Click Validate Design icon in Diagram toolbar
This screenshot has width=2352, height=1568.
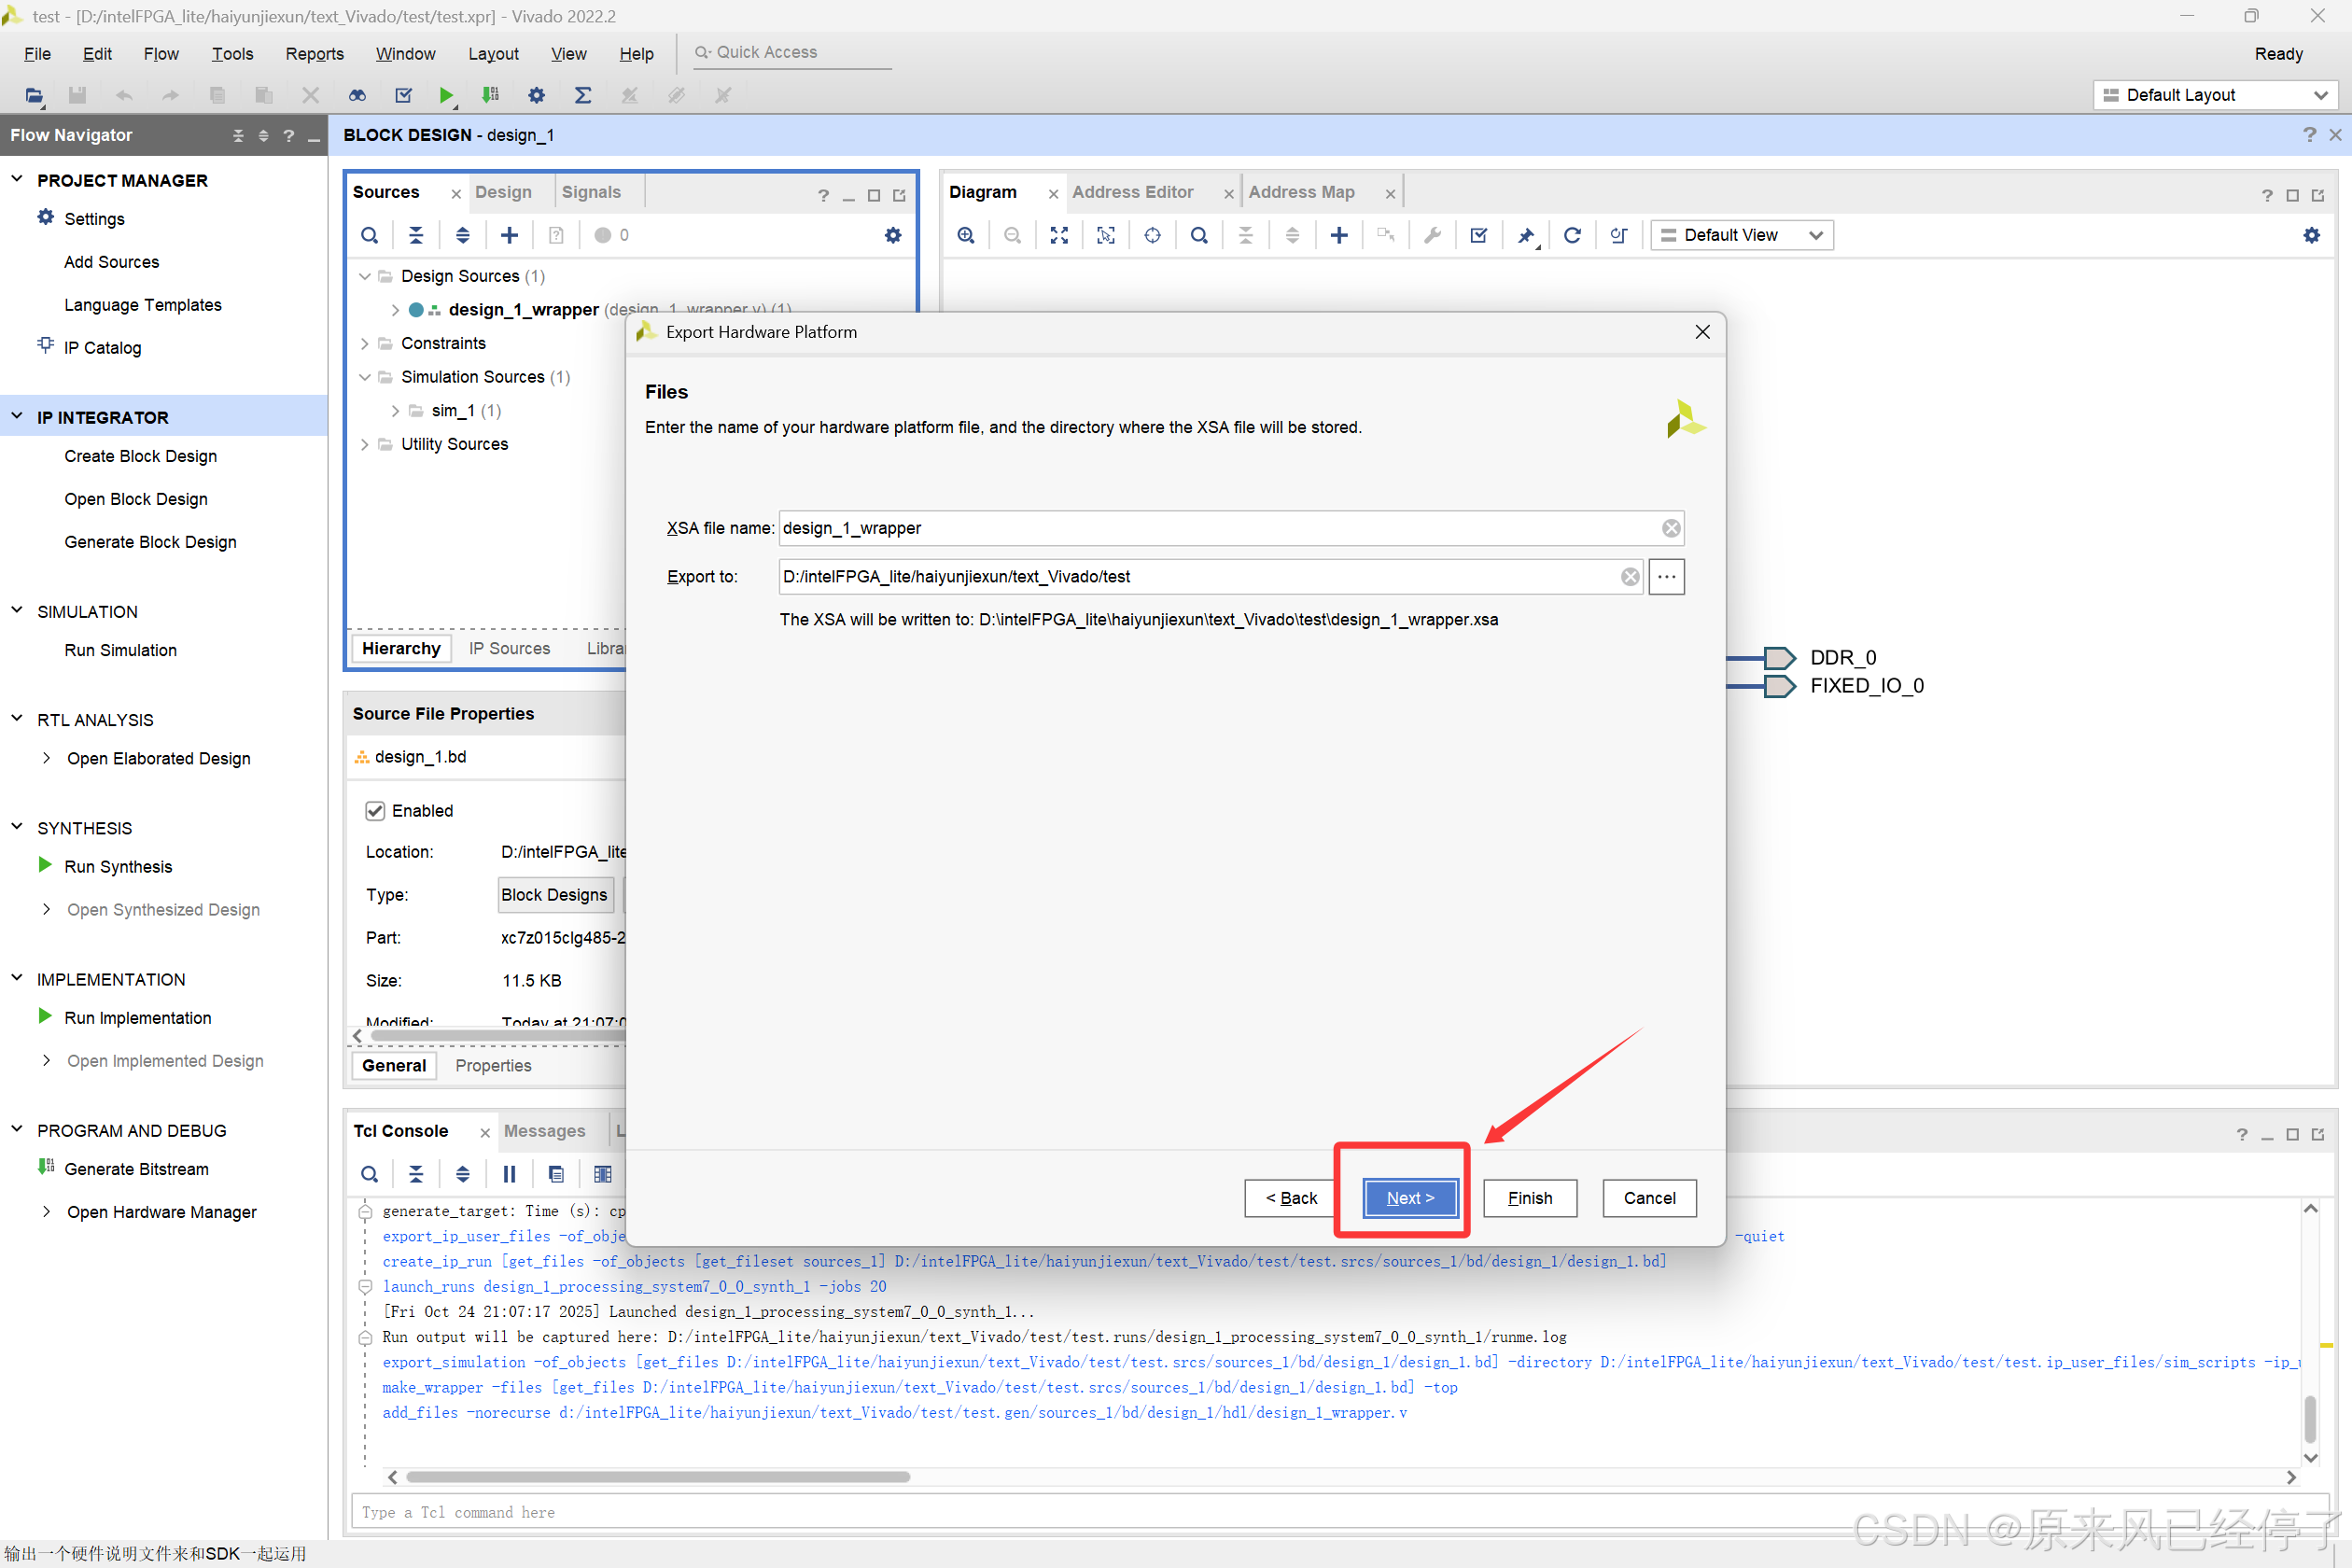(x=1479, y=235)
